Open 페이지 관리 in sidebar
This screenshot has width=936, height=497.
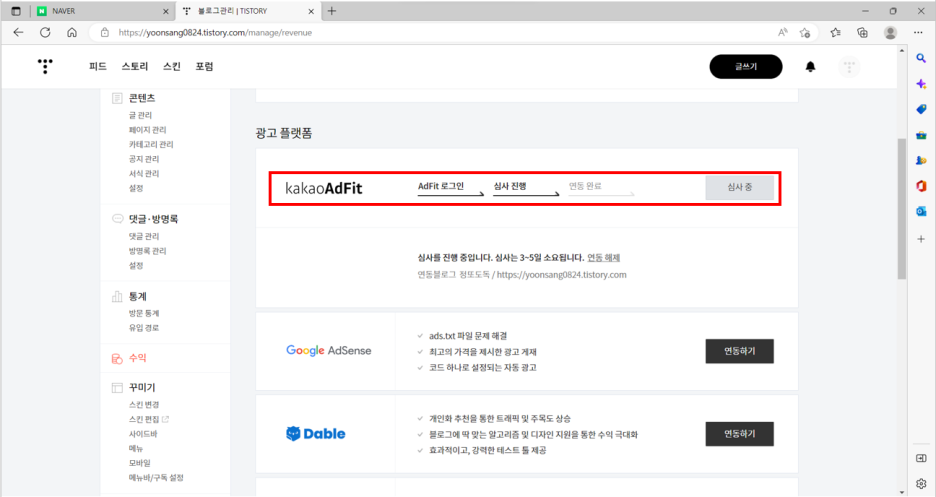(x=147, y=129)
